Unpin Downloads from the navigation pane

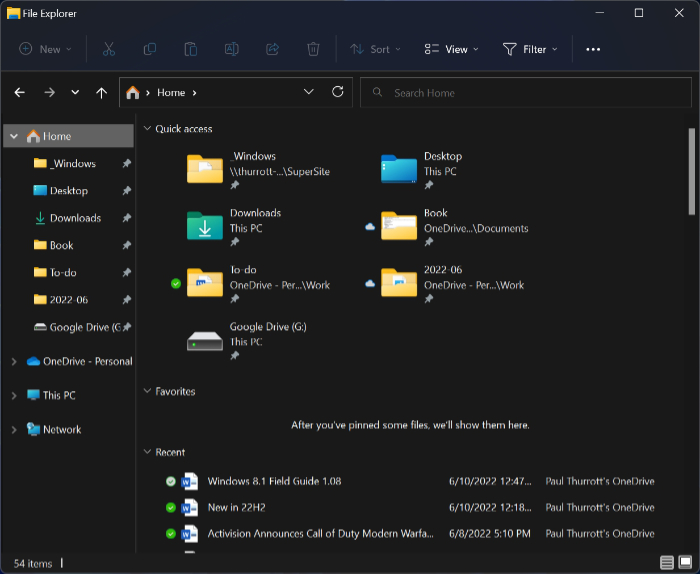(127, 218)
